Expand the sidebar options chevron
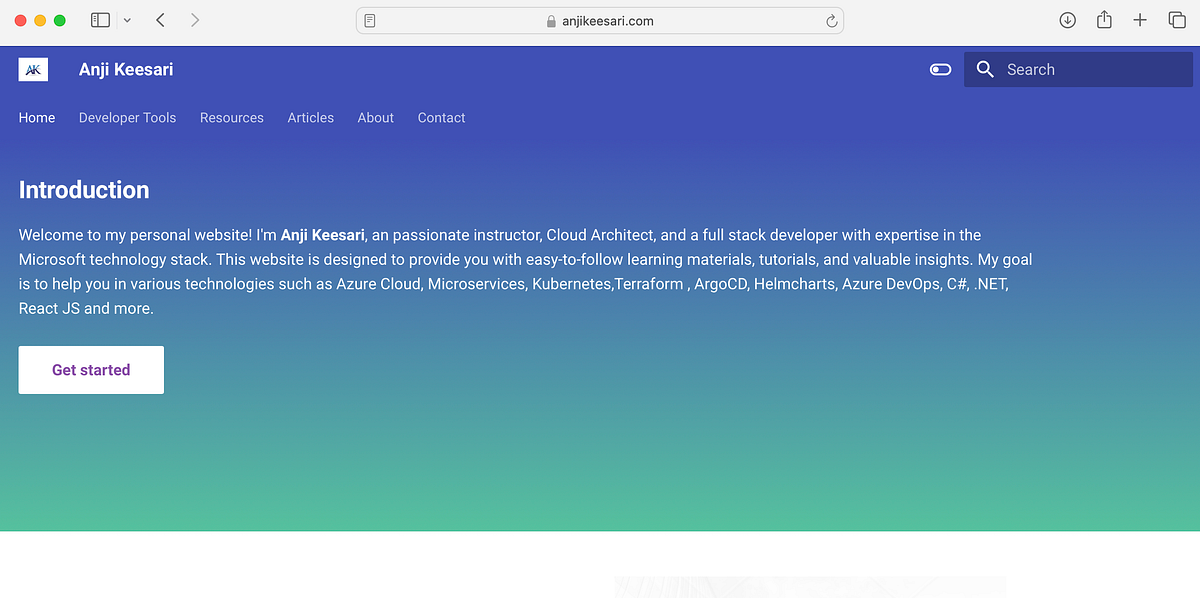 point(126,19)
